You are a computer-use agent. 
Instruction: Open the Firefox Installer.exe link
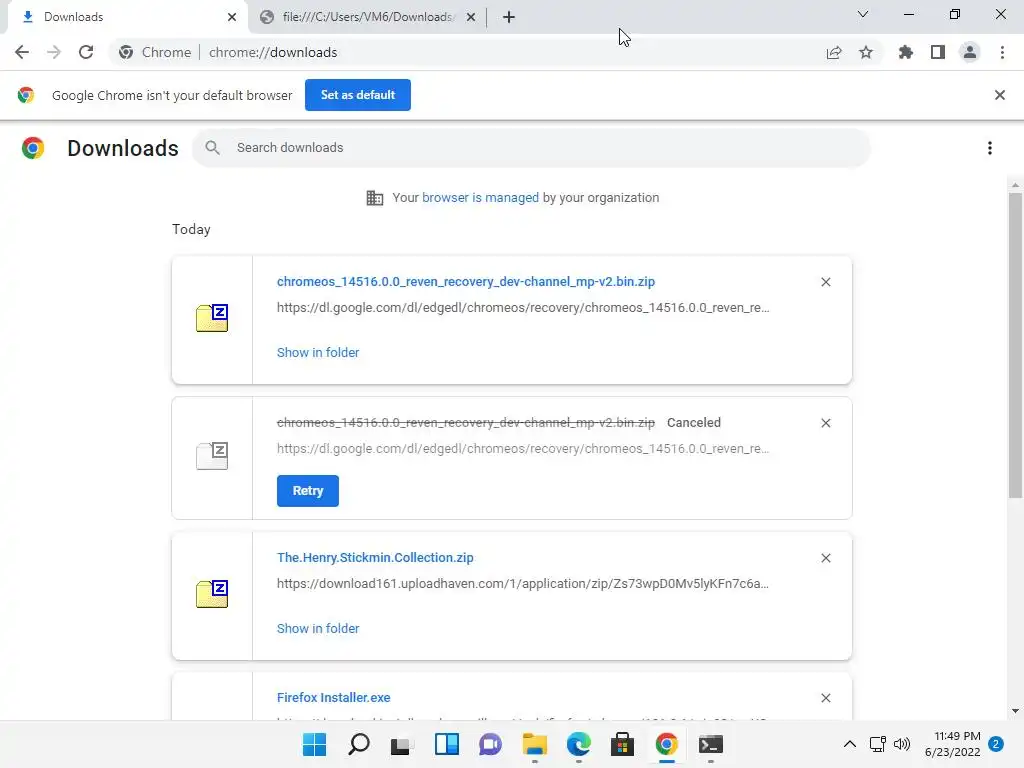coord(334,697)
